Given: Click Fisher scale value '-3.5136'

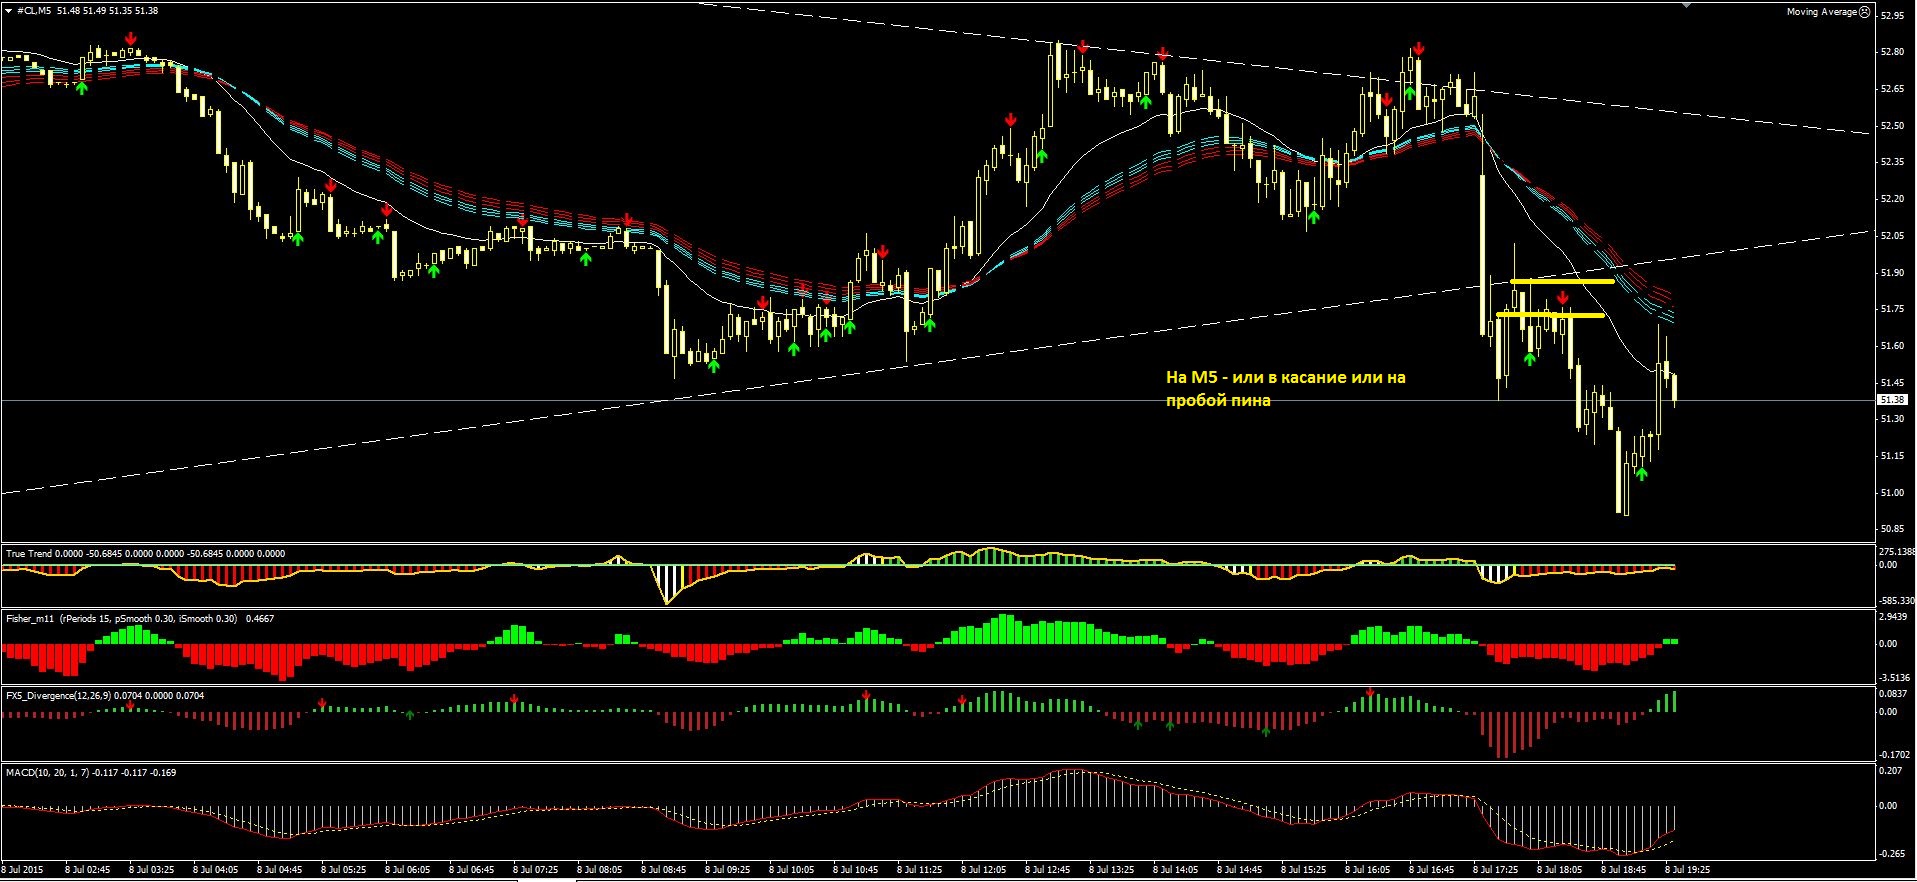Looking at the screenshot, I should [x=1895, y=678].
